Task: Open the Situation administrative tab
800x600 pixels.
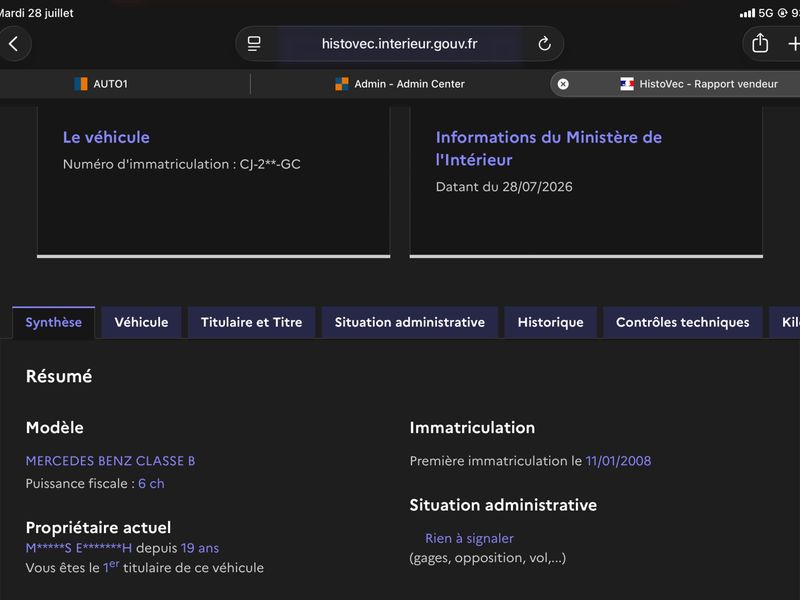Action: coord(410,322)
